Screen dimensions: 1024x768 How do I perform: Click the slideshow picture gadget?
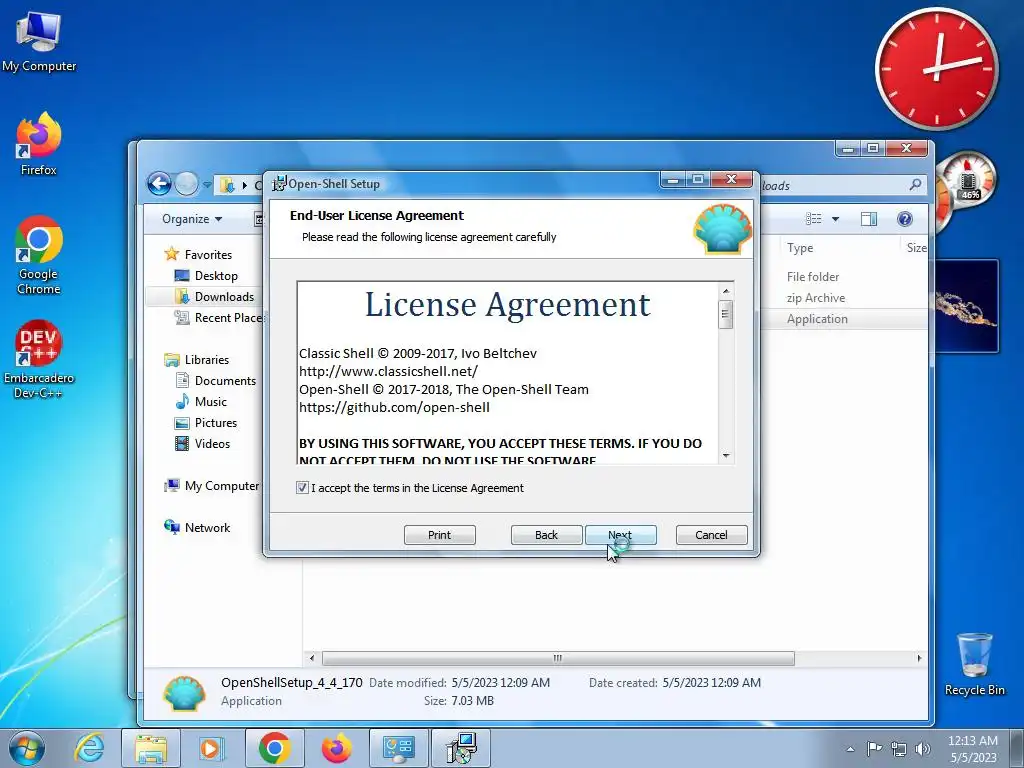click(966, 306)
